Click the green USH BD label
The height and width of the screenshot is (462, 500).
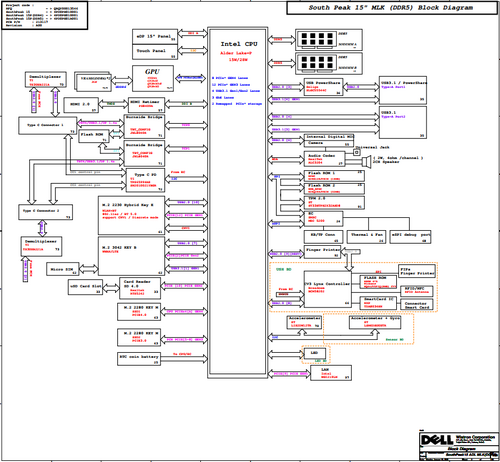pyautogui.click(x=284, y=269)
